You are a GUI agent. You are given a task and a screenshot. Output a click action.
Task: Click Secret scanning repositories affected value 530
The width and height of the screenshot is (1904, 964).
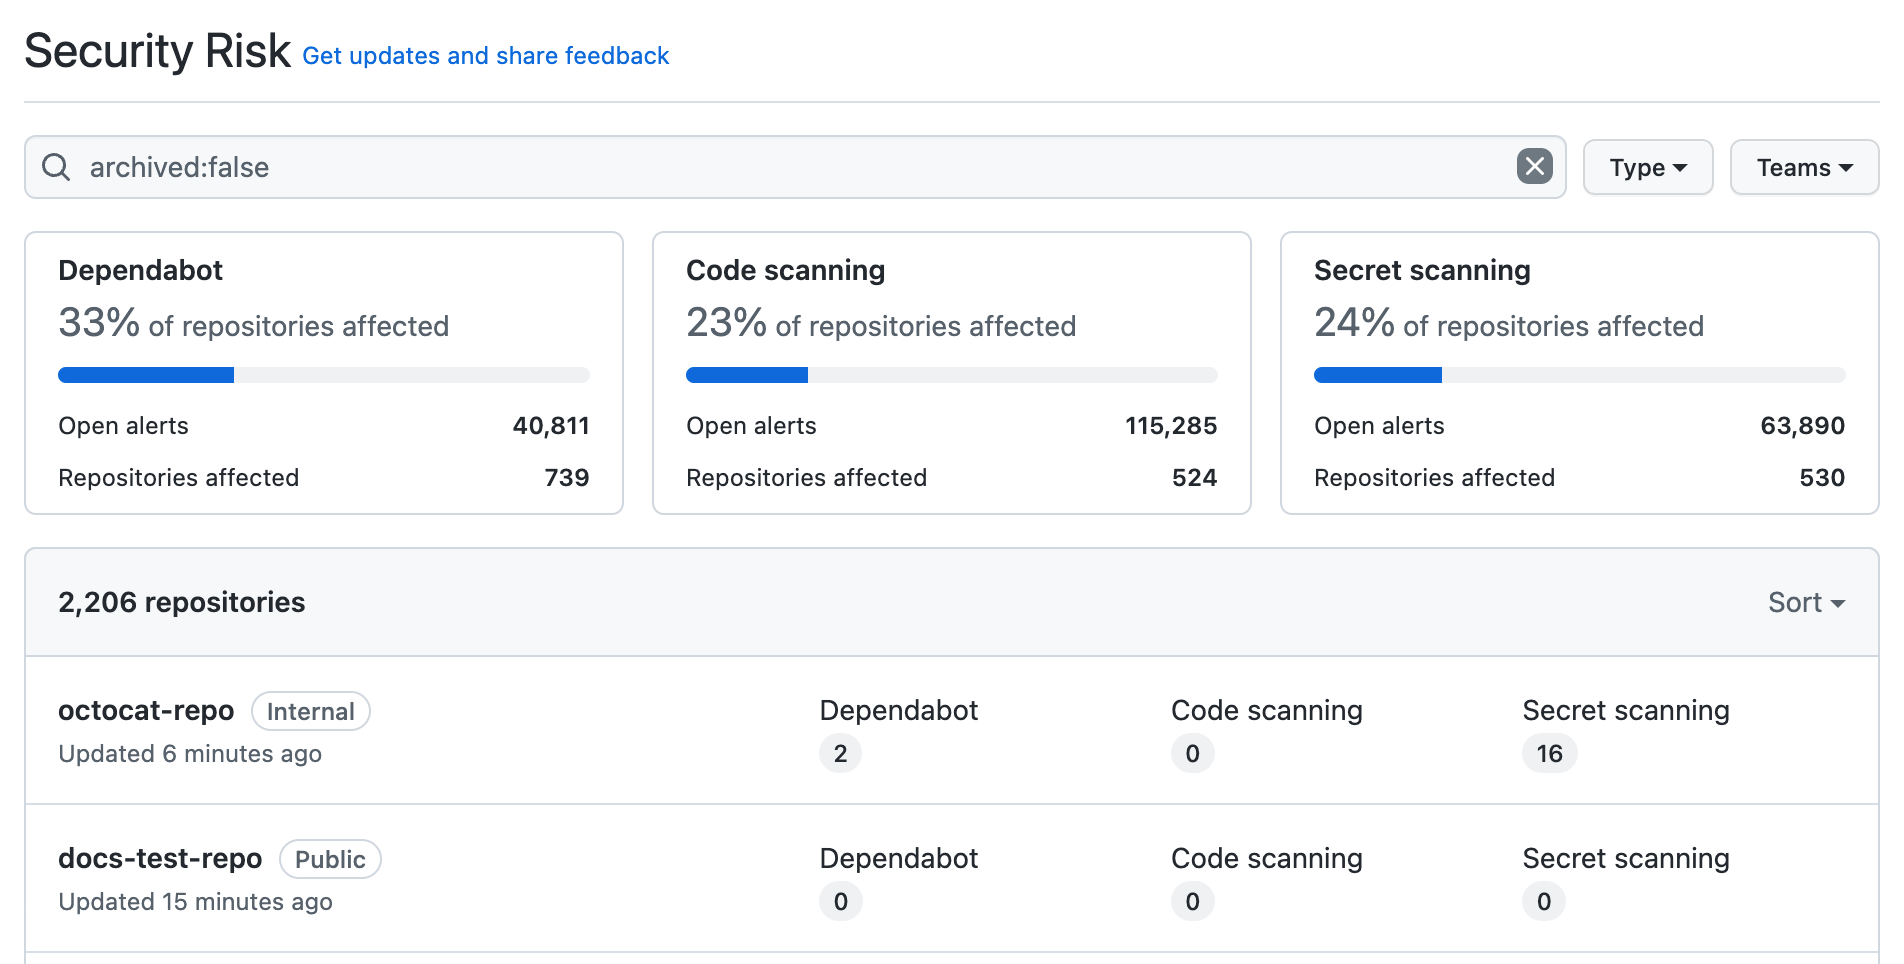click(x=1822, y=478)
